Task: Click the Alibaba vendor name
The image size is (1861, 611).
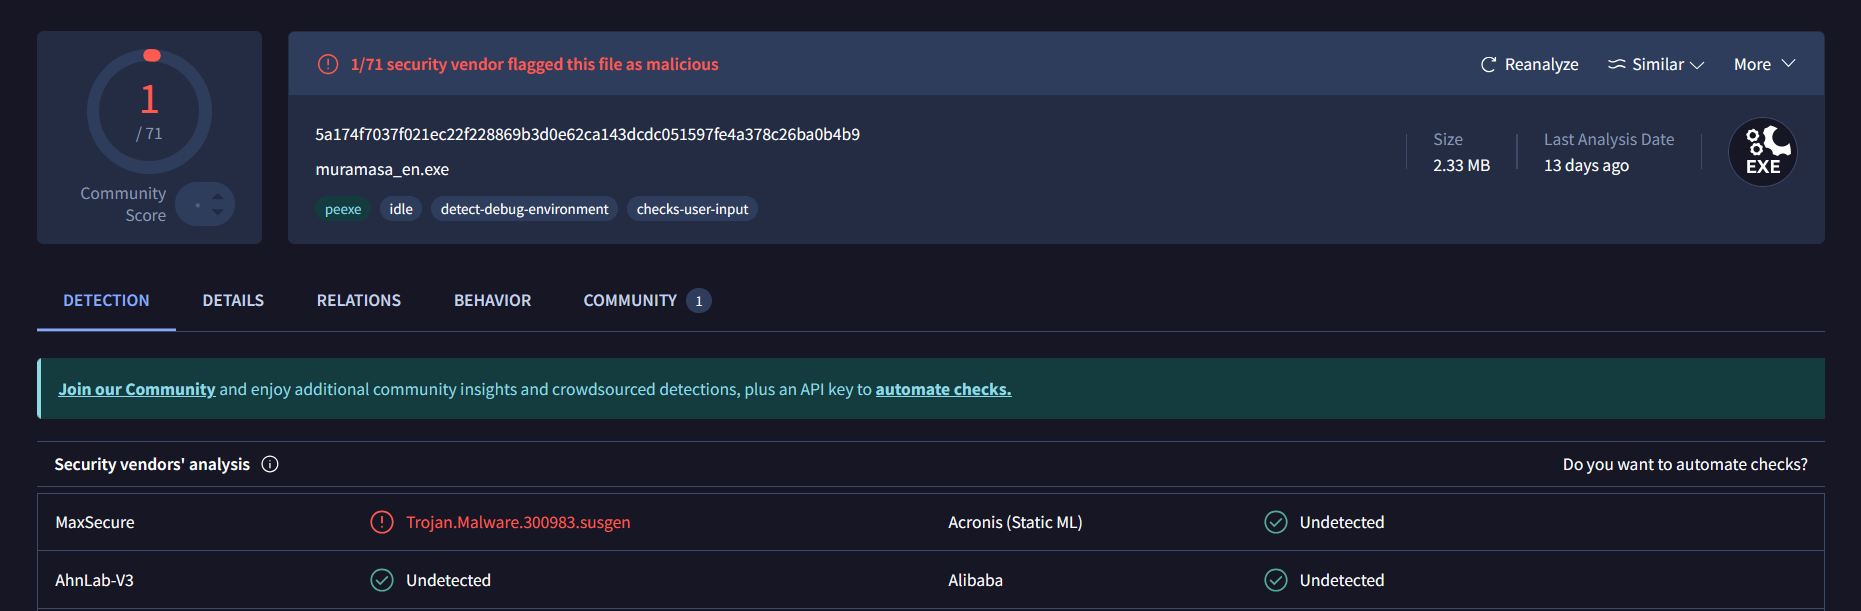Action: [x=975, y=580]
